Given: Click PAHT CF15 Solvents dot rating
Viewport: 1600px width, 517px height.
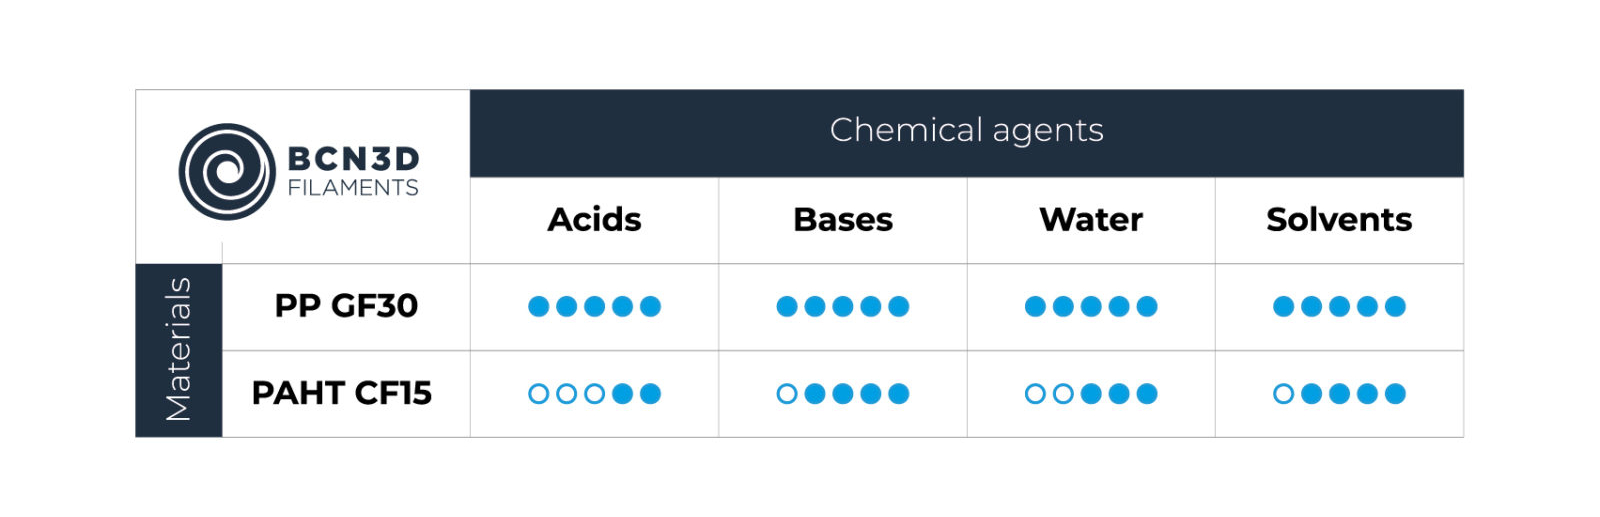Looking at the screenshot, I should pyautogui.click(x=1339, y=394).
